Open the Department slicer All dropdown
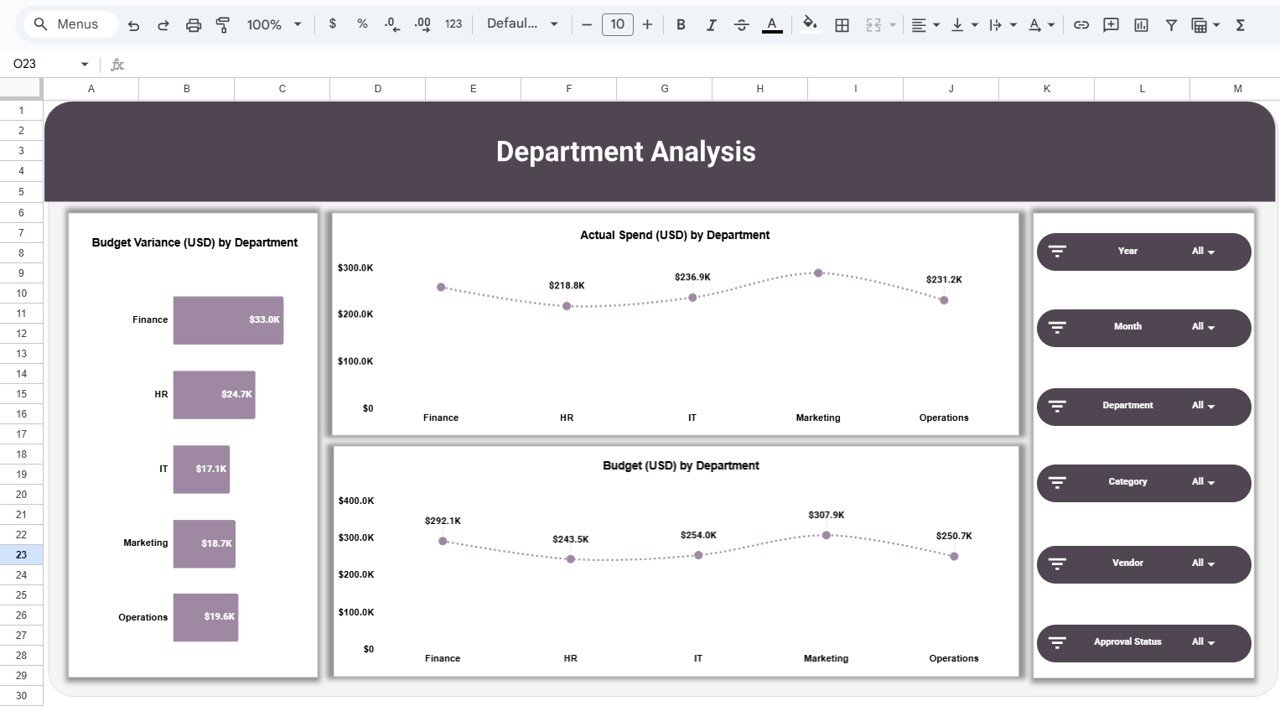This screenshot has width=1280, height=706. [1206, 407]
